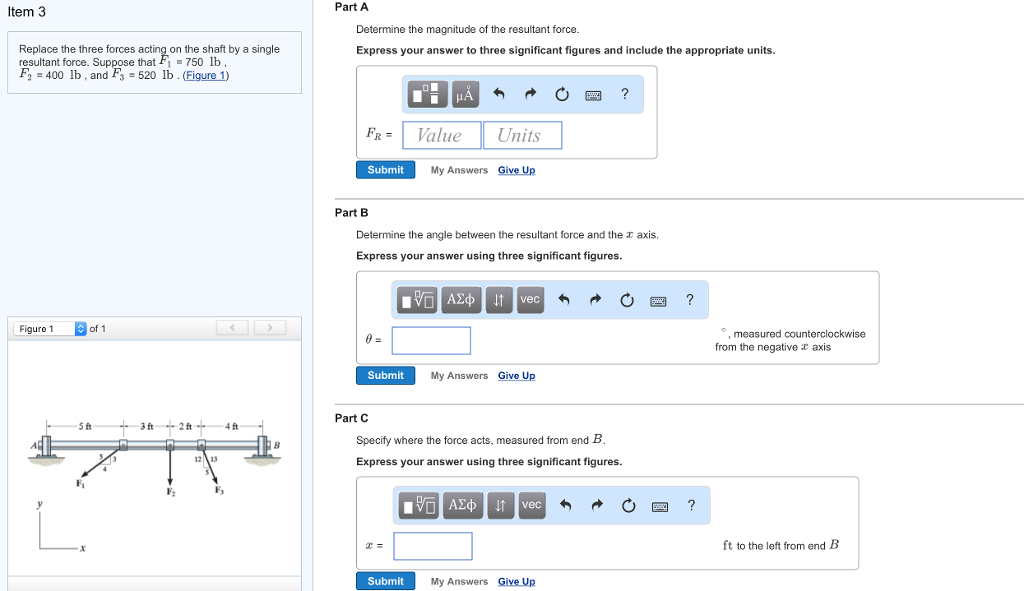This screenshot has height=591, width=1024.
Task: Click subscript/superscript arrows in Part C
Action: pos(501,505)
